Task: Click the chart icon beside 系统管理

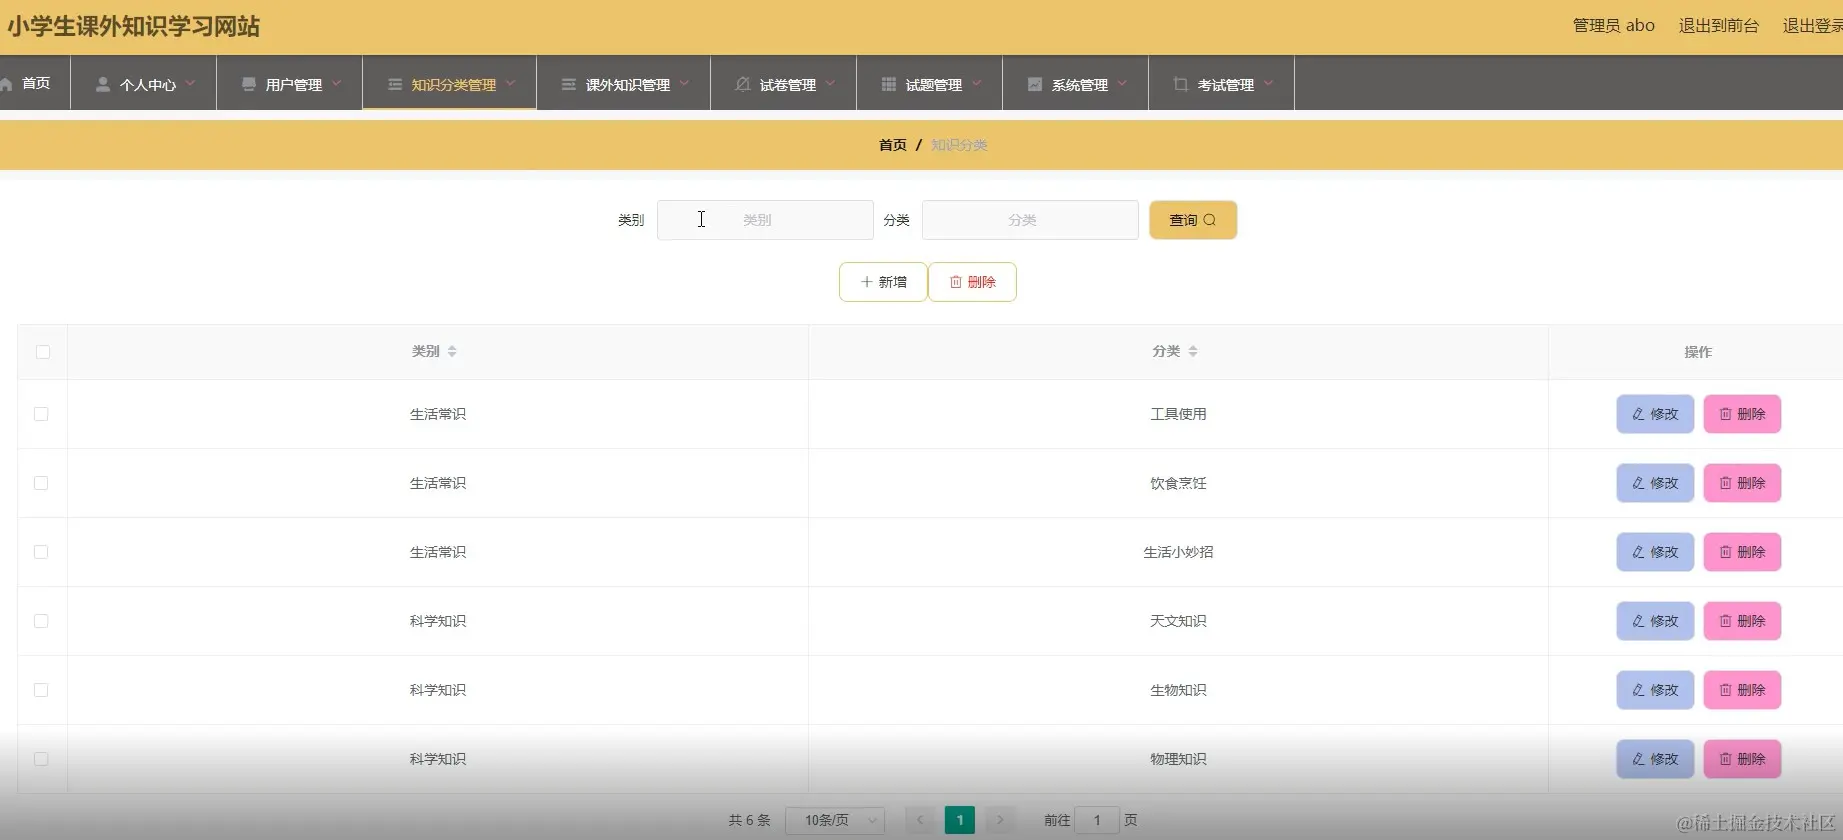Action: (1035, 85)
